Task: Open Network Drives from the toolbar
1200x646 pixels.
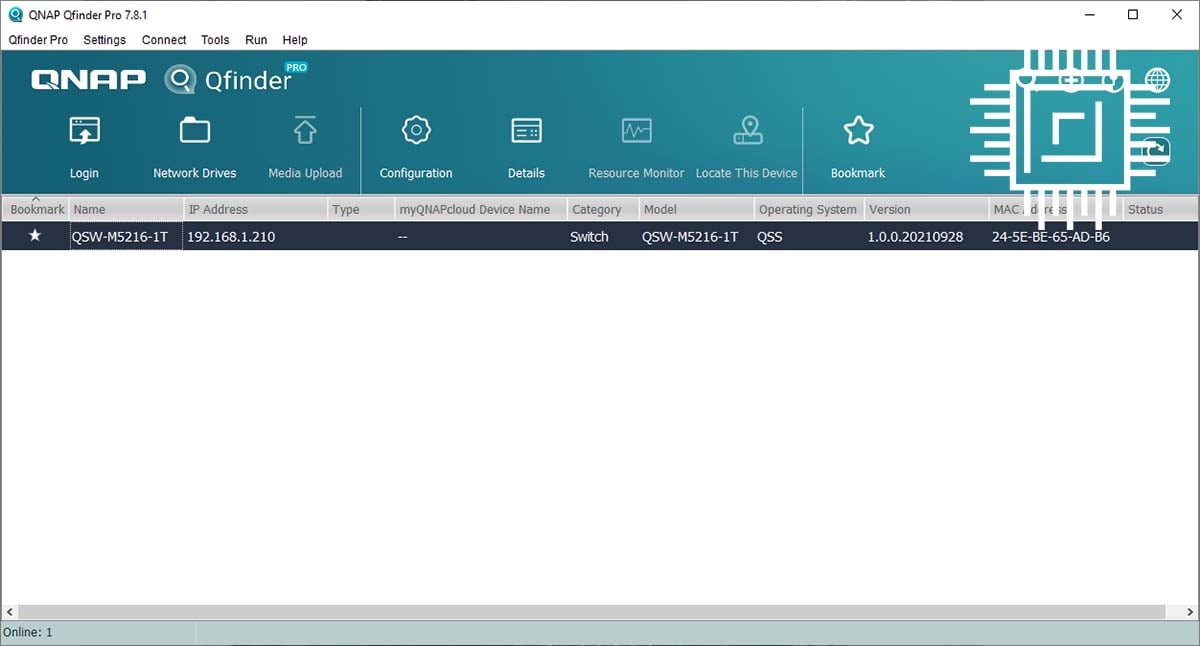Action: [x=195, y=131]
